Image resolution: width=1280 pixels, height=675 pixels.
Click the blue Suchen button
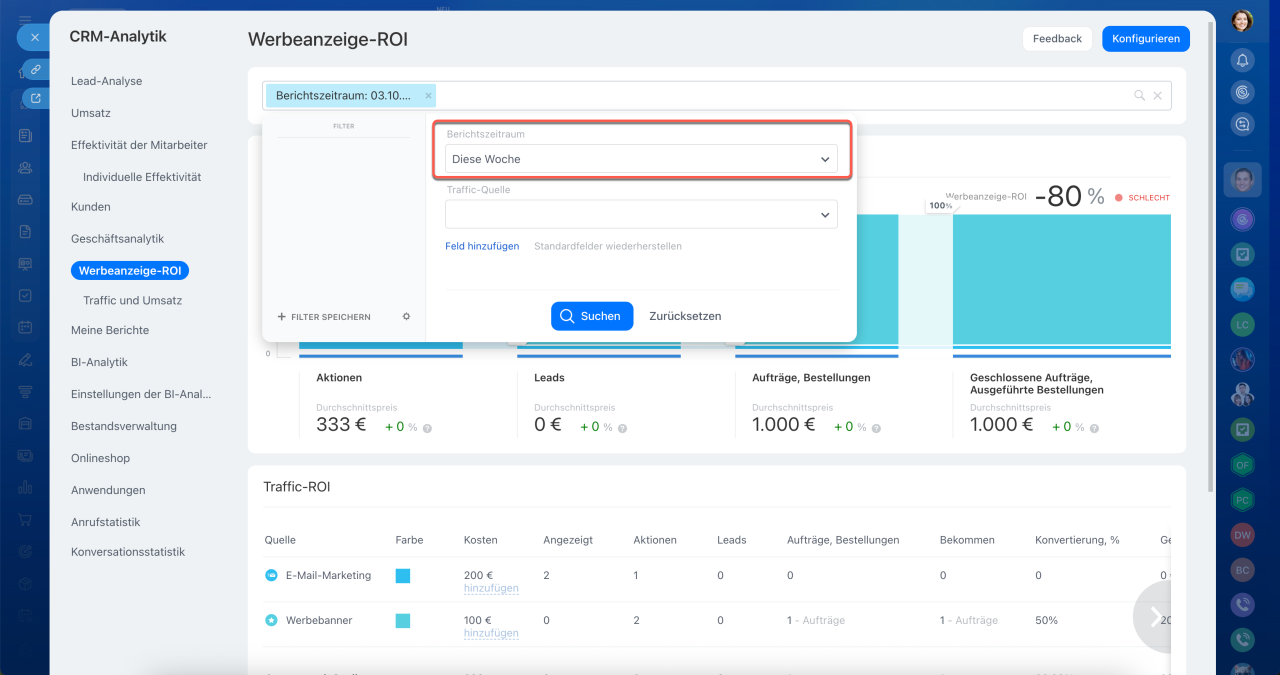[x=591, y=316]
